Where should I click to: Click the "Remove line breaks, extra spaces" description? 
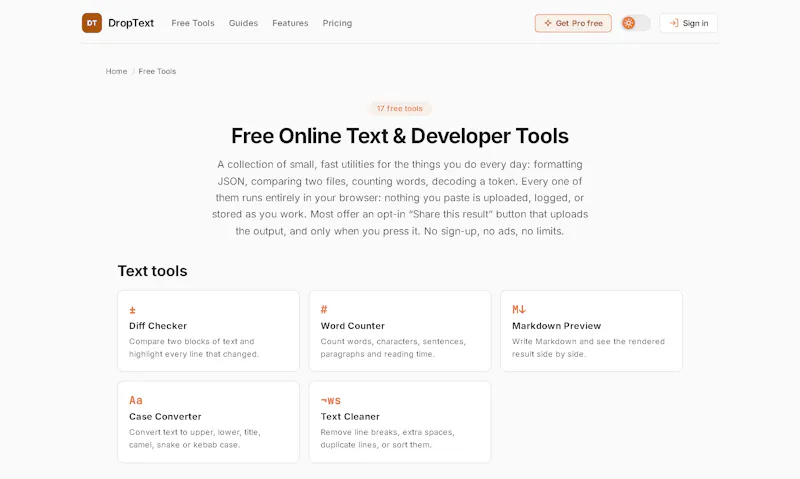pos(387,438)
